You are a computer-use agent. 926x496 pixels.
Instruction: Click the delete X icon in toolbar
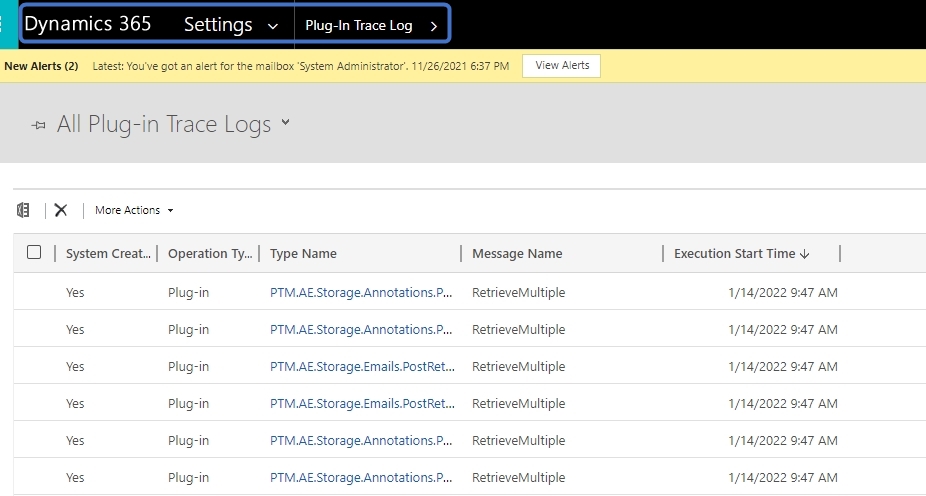(x=61, y=210)
